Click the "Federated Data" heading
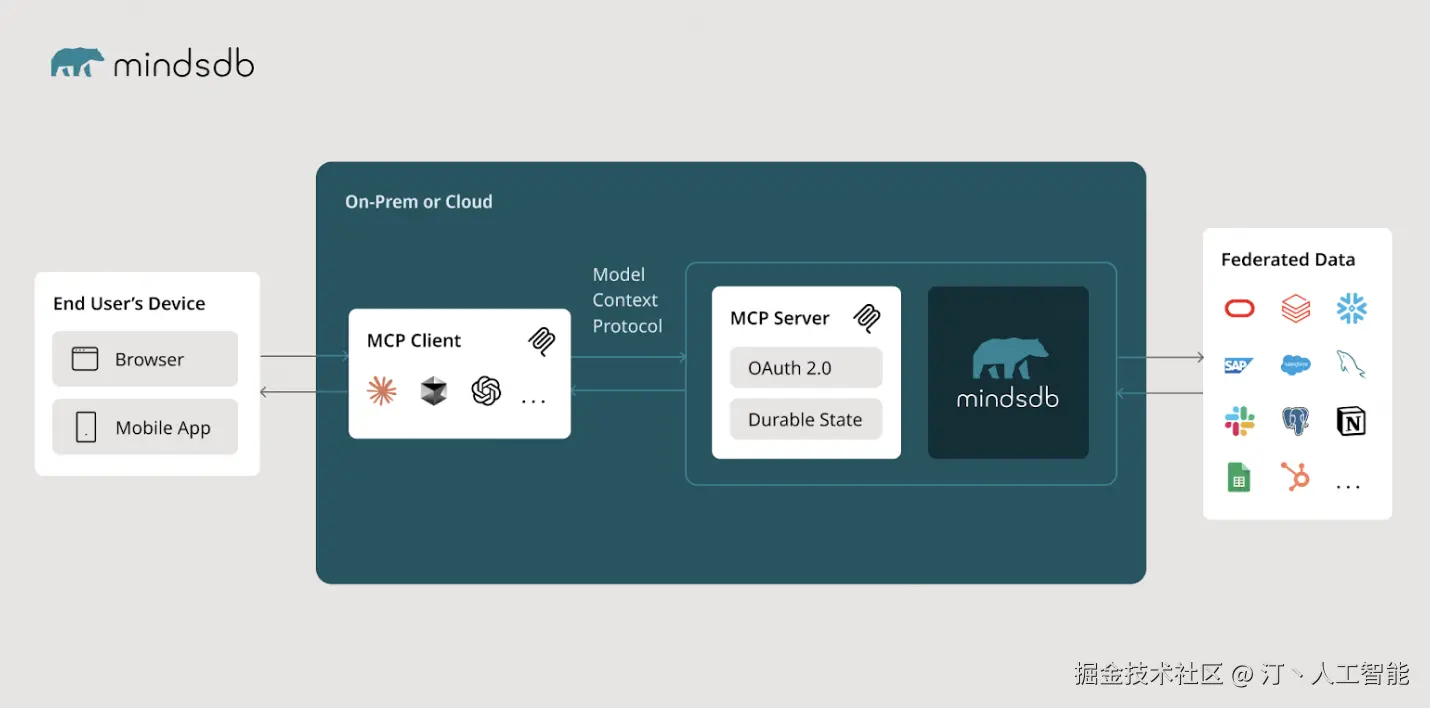 point(1288,260)
